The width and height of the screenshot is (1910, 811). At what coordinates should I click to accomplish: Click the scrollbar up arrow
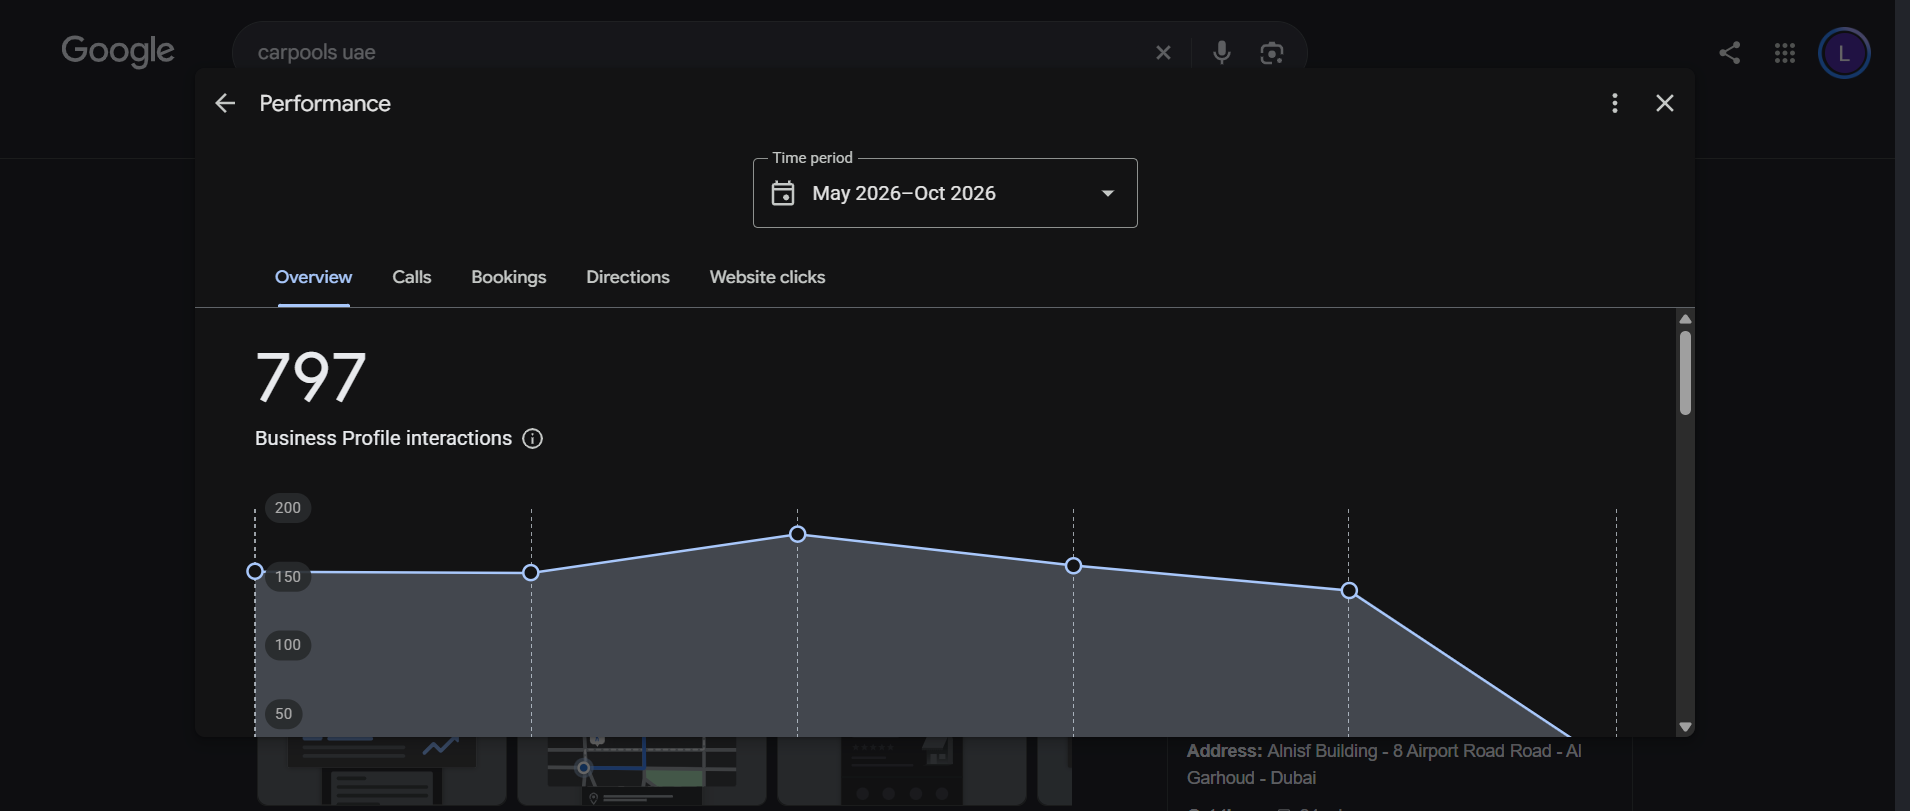(1685, 319)
